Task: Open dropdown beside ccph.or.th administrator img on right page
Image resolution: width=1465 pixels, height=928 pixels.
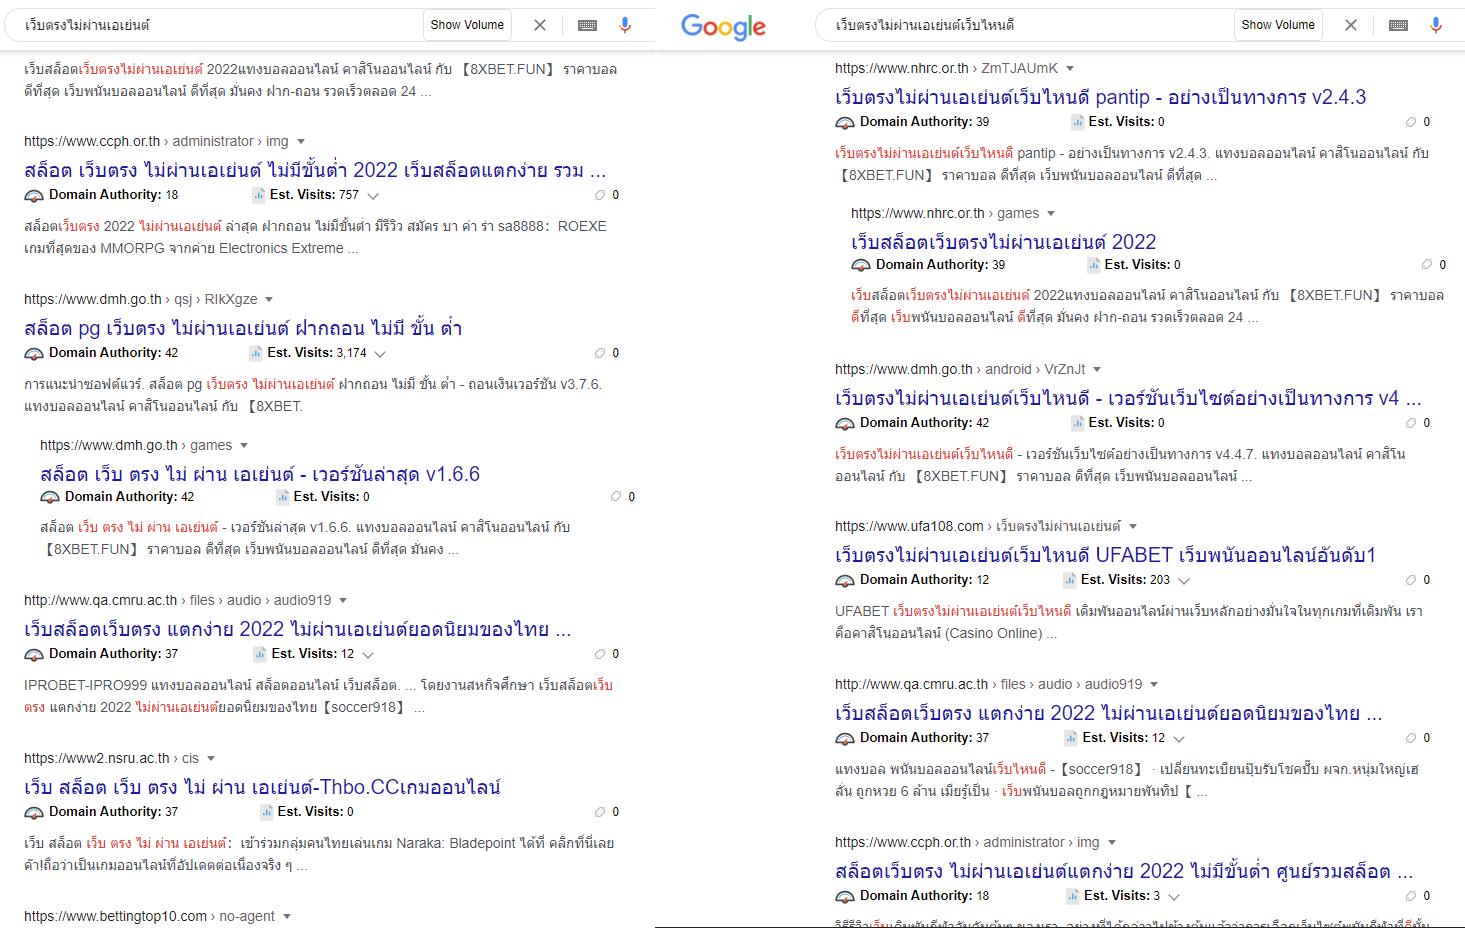Action: point(1112,843)
